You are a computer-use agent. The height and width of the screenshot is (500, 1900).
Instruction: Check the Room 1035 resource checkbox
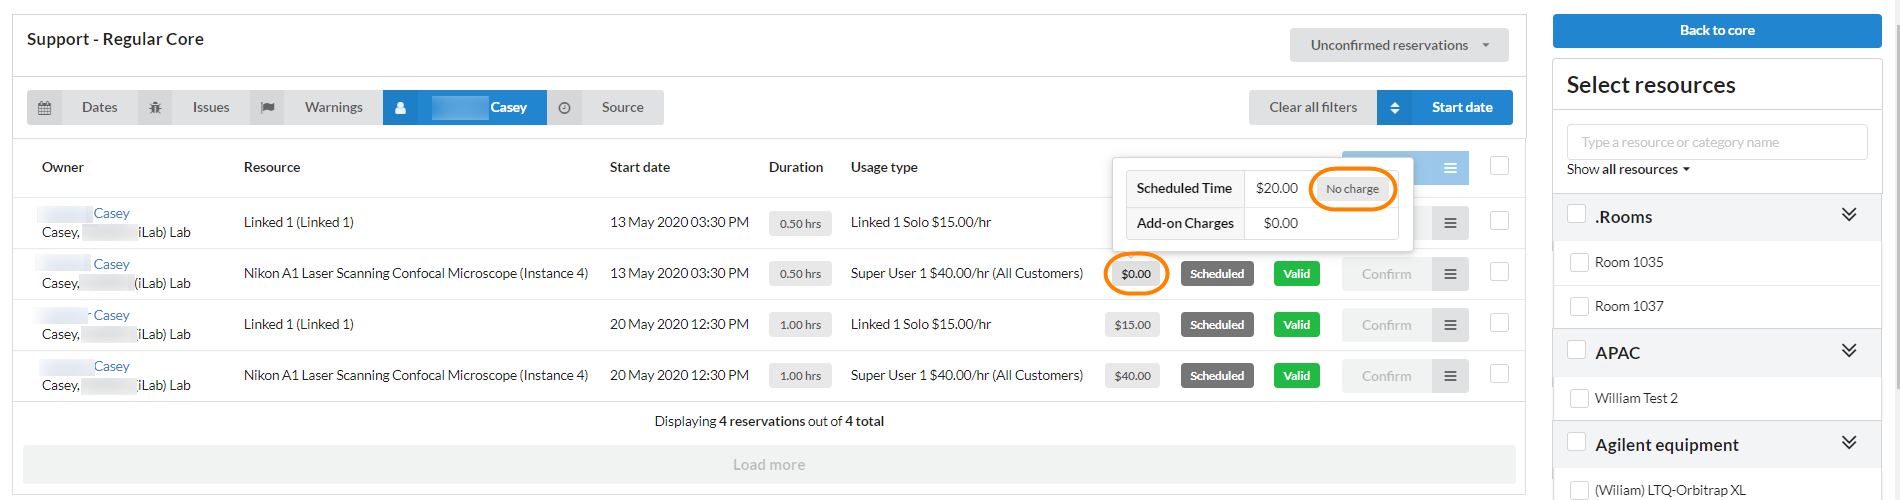[x=1579, y=262]
